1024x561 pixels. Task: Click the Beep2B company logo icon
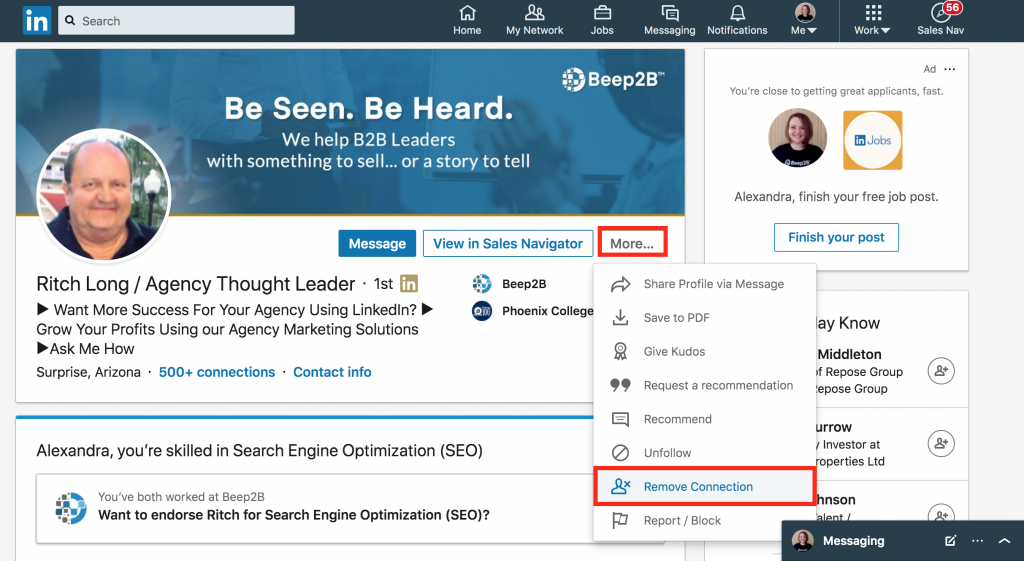click(x=482, y=284)
